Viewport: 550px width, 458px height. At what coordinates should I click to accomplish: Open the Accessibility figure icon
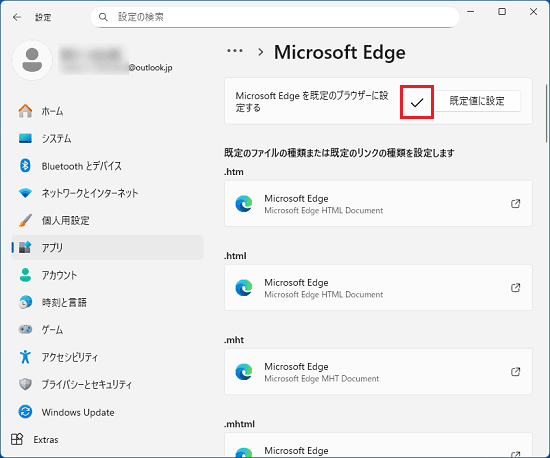coord(25,357)
